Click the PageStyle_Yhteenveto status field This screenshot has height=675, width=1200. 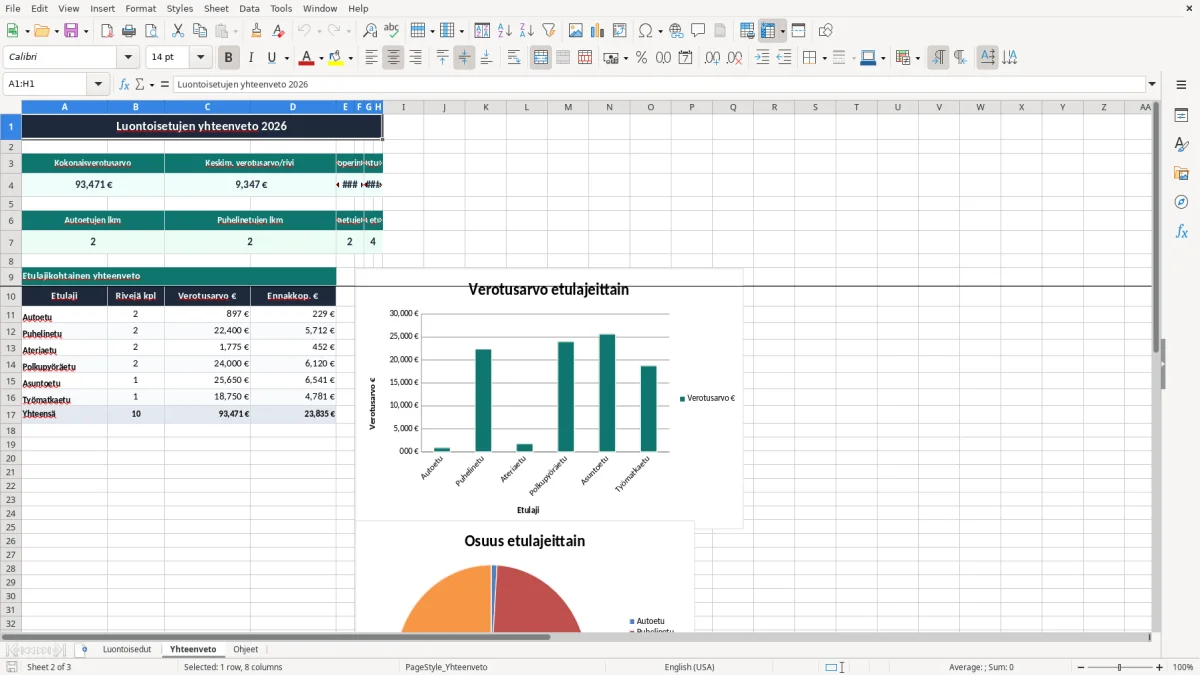coord(446,667)
